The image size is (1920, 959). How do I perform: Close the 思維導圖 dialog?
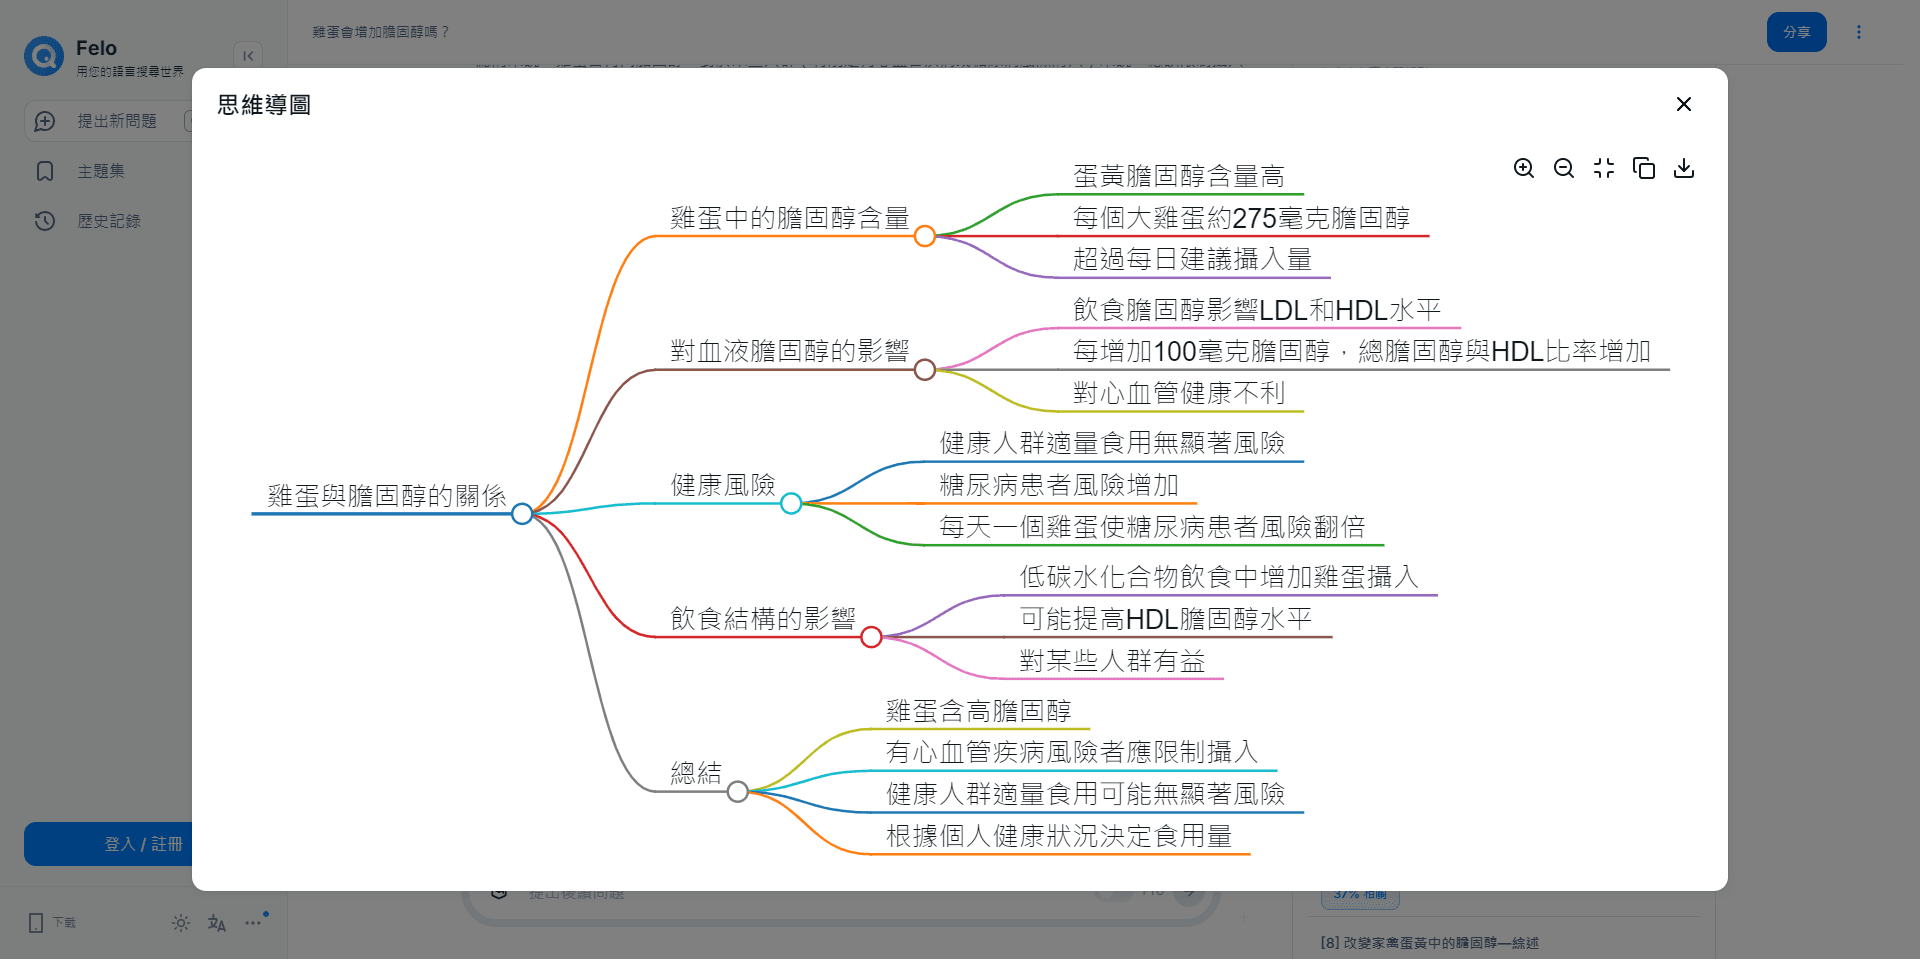(1684, 104)
